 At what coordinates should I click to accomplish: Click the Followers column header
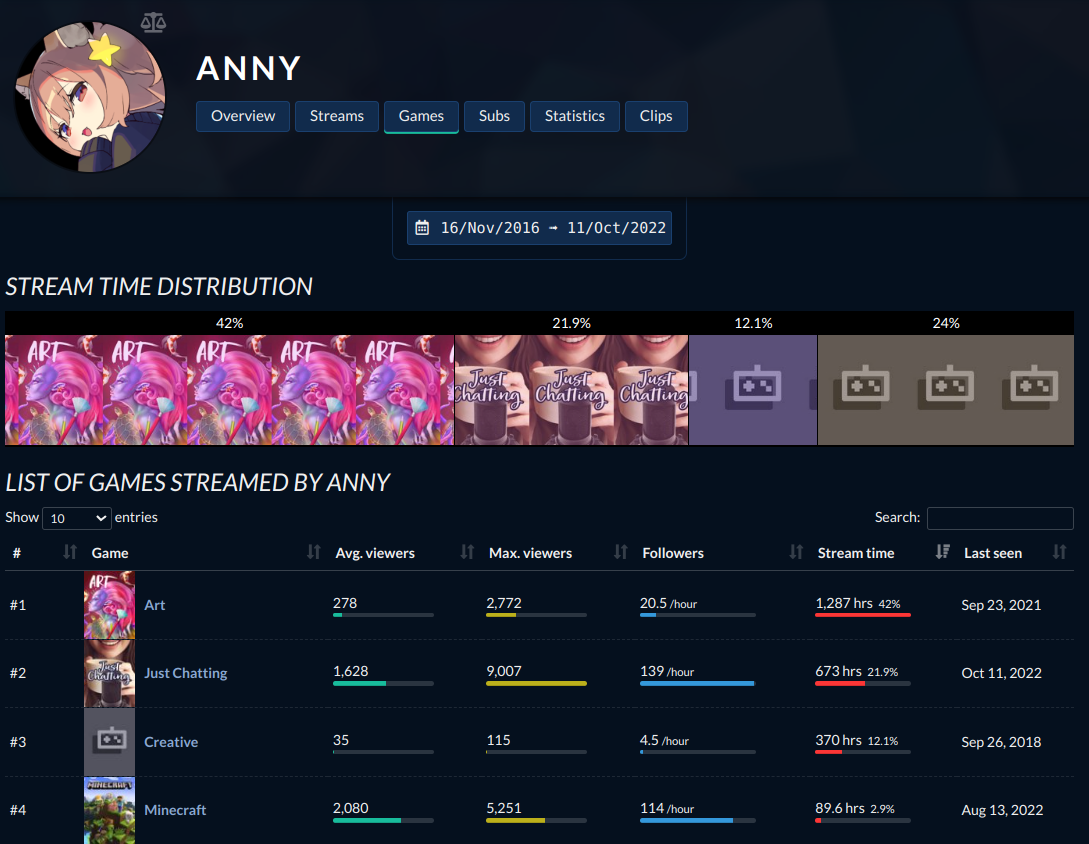coord(673,553)
